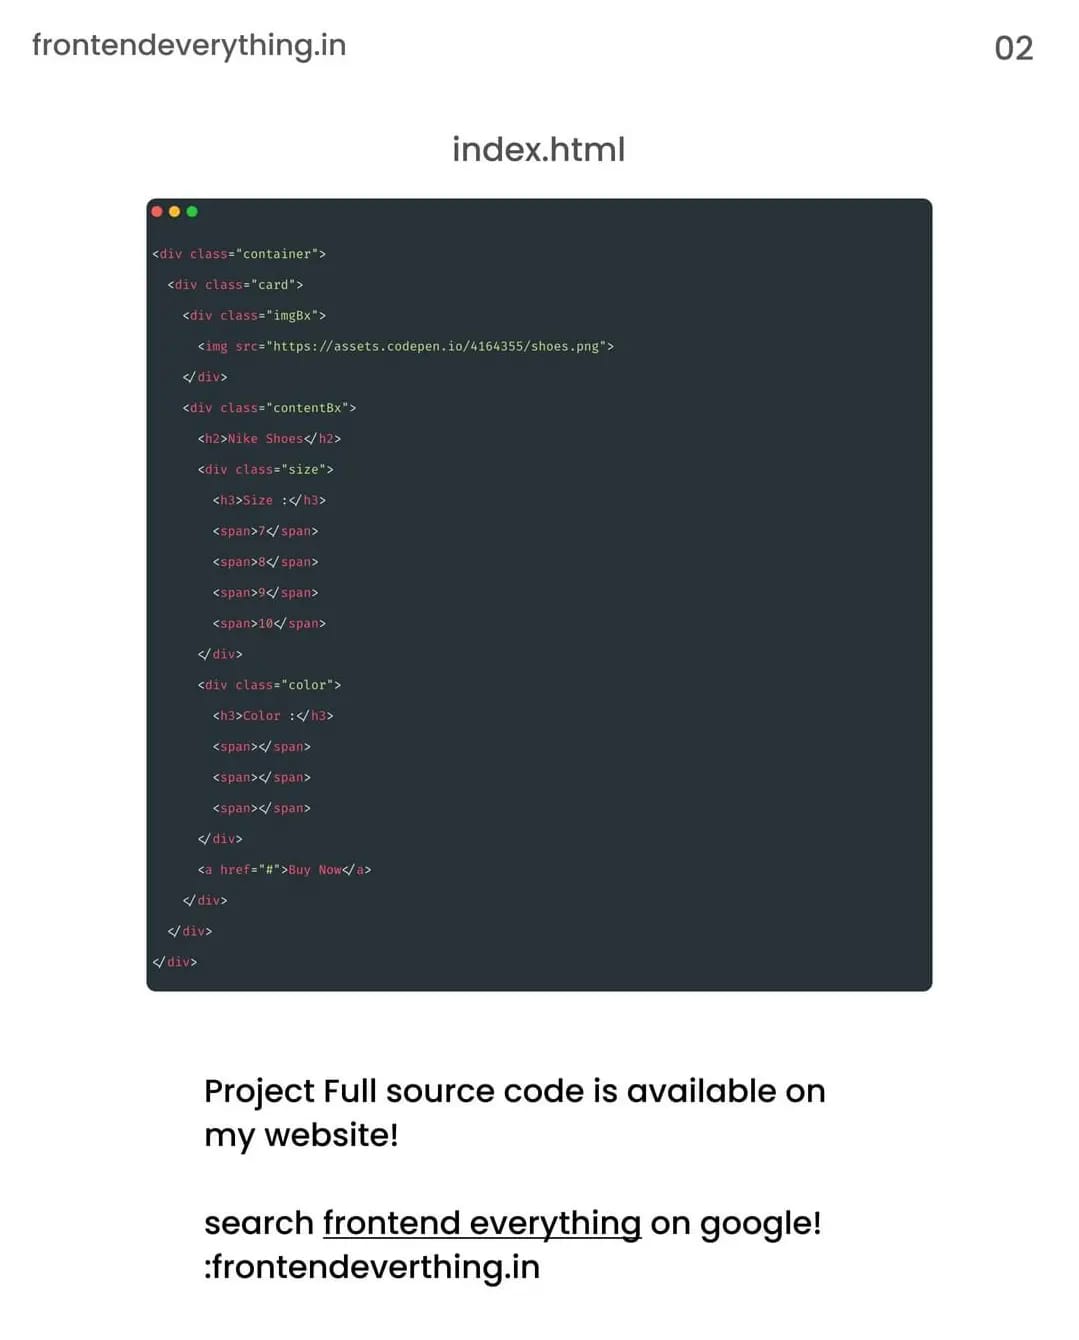Click the div class size line
Image resolution: width=1079 pixels, height=1340 pixels.
[265, 470]
